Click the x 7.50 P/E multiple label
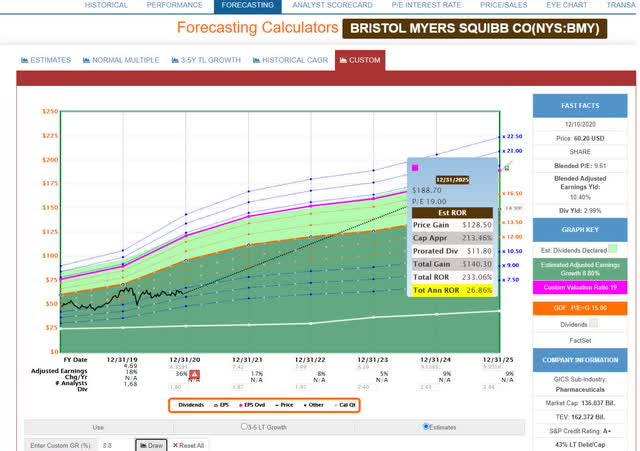 click(x=511, y=280)
